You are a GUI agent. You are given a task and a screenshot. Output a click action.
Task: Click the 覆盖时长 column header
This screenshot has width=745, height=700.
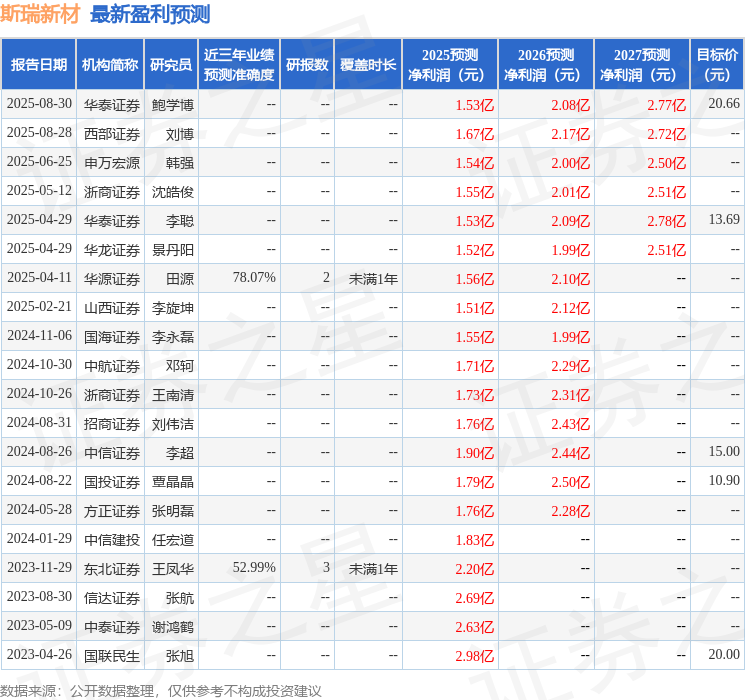pos(368,65)
